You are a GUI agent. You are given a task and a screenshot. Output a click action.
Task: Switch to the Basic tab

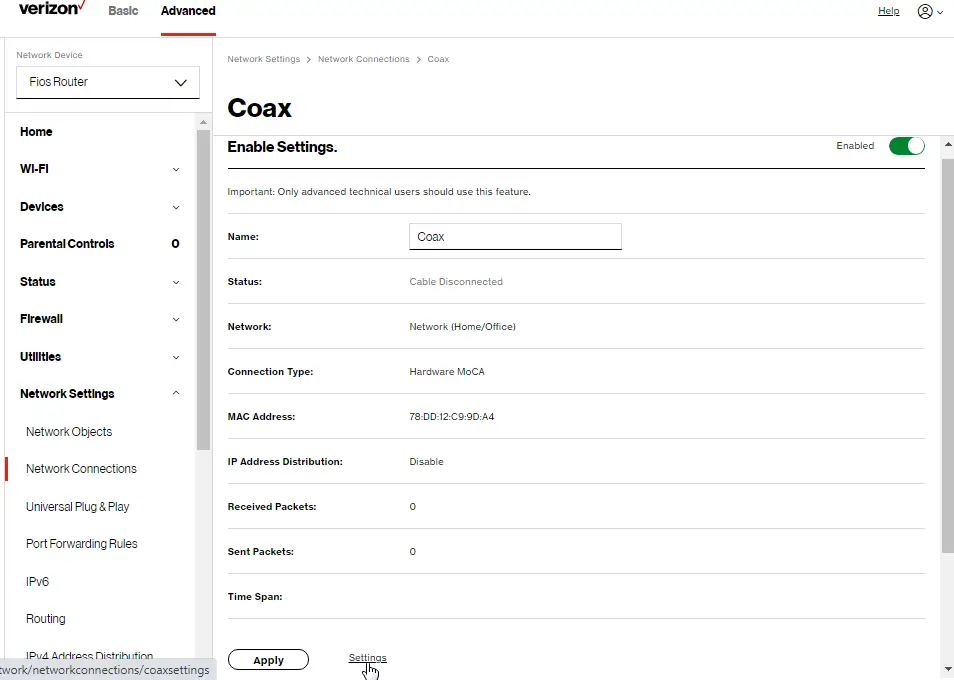(x=123, y=11)
